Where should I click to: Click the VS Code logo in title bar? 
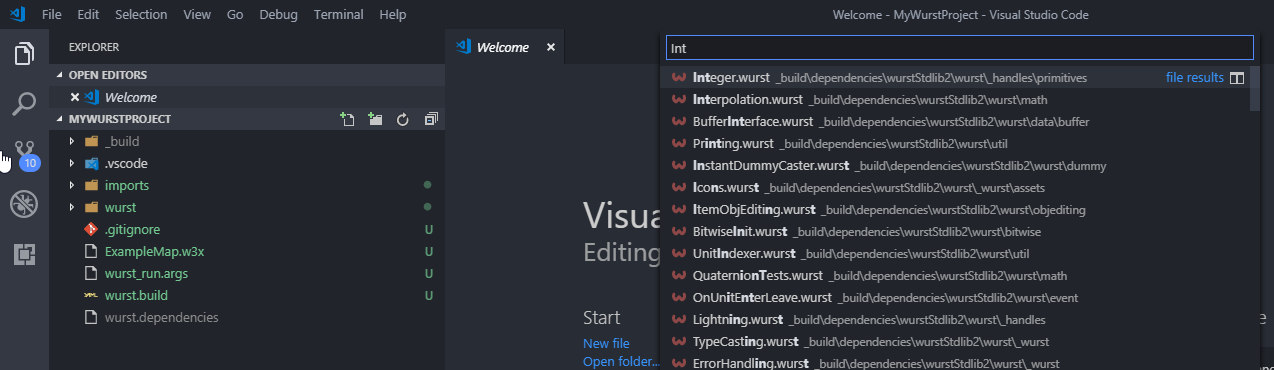pyautogui.click(x=17, y=15)
